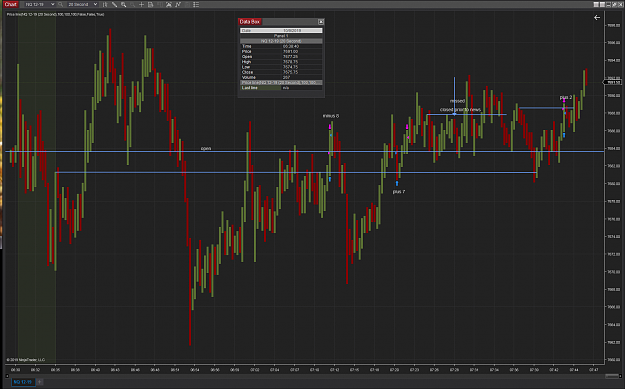Open the Indicators toolbar icon

(x=169, y=4)
